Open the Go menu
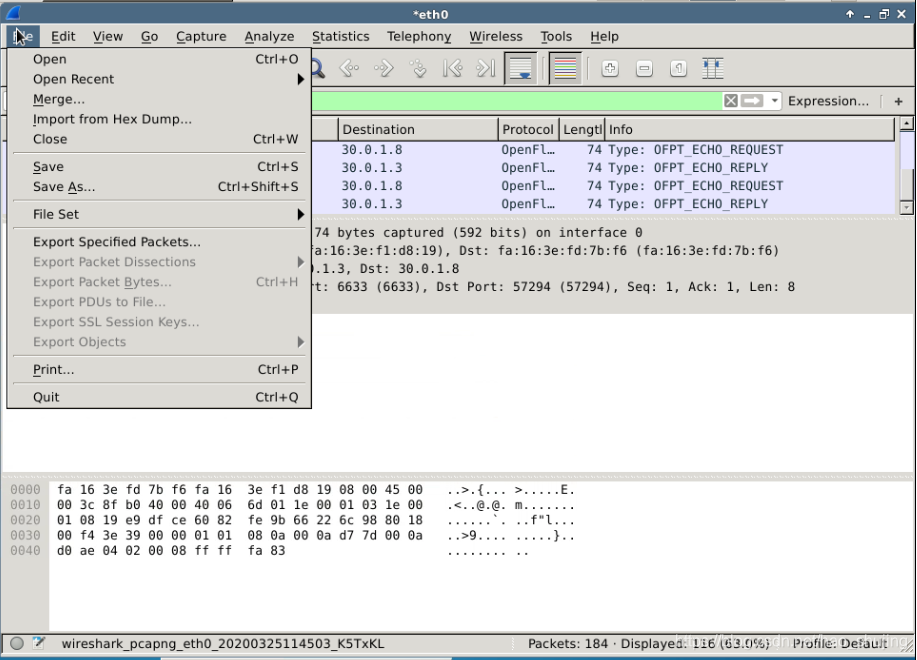Viewport: 917px width, 660px height. click(x=149, y=36)
